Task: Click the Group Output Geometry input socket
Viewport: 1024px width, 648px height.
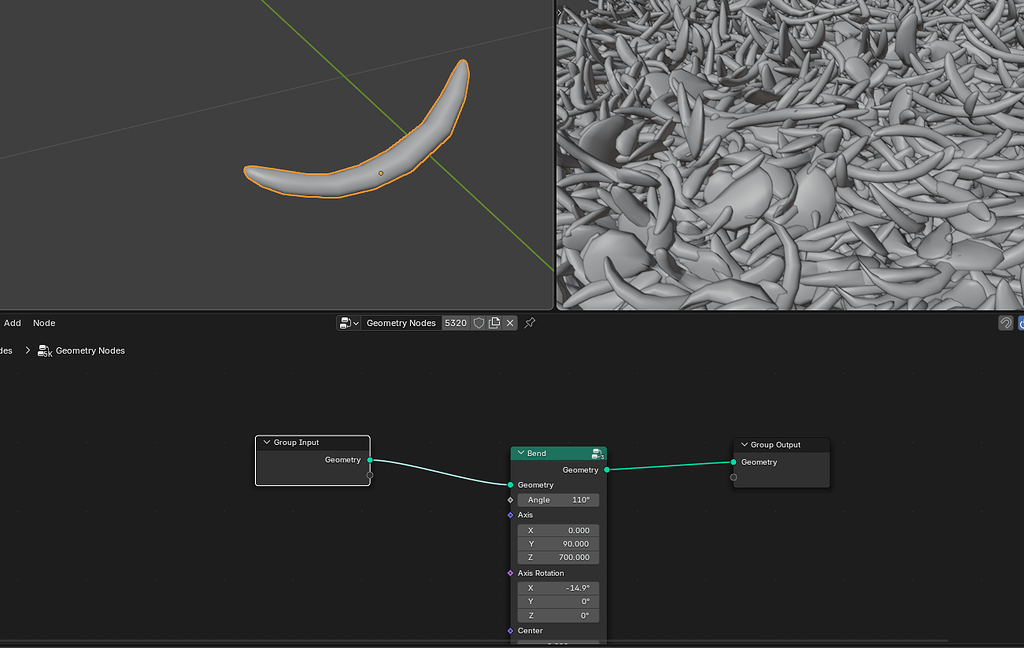Action: pyautogui.click(x=733, y=462)
